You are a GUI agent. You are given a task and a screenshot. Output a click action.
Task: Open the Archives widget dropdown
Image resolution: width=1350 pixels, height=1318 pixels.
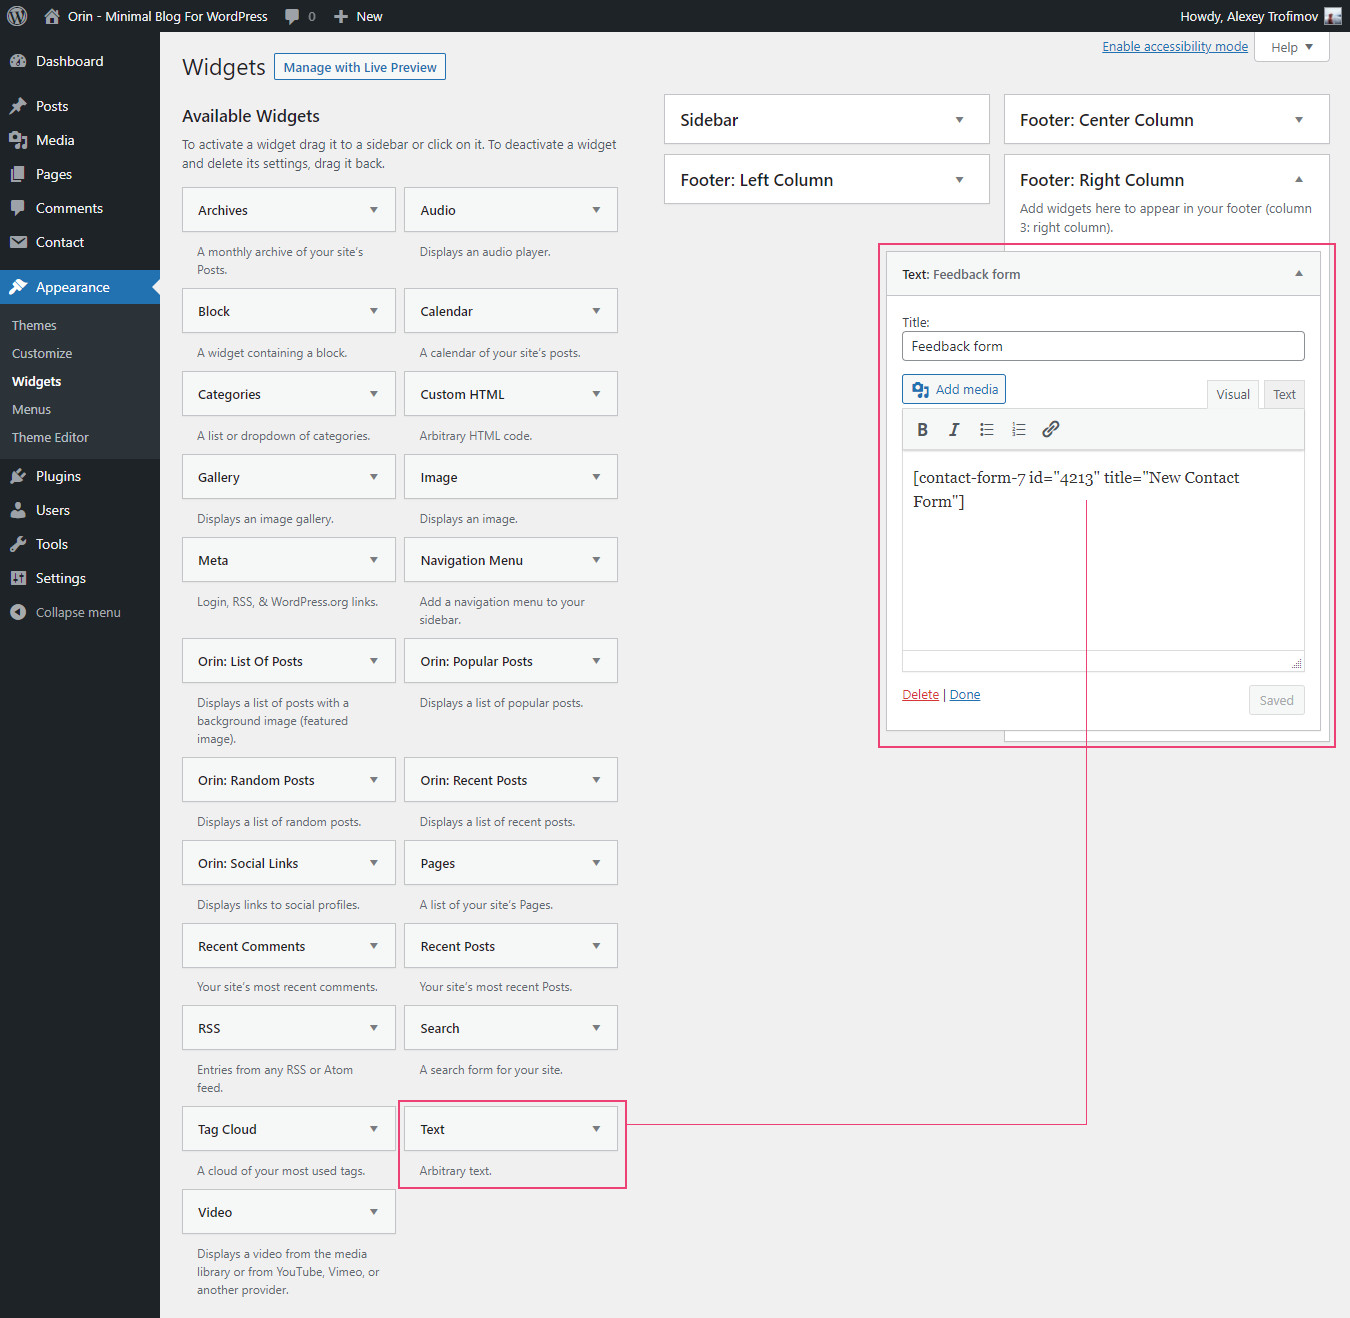(374, 210)
